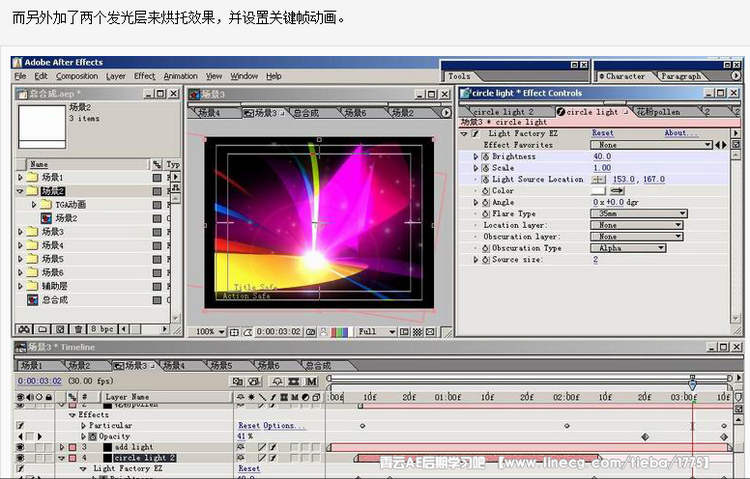Collapse the 场景2 folder in Project panel
The height and width of the screenshot is (479, 750).
[20, 191]
